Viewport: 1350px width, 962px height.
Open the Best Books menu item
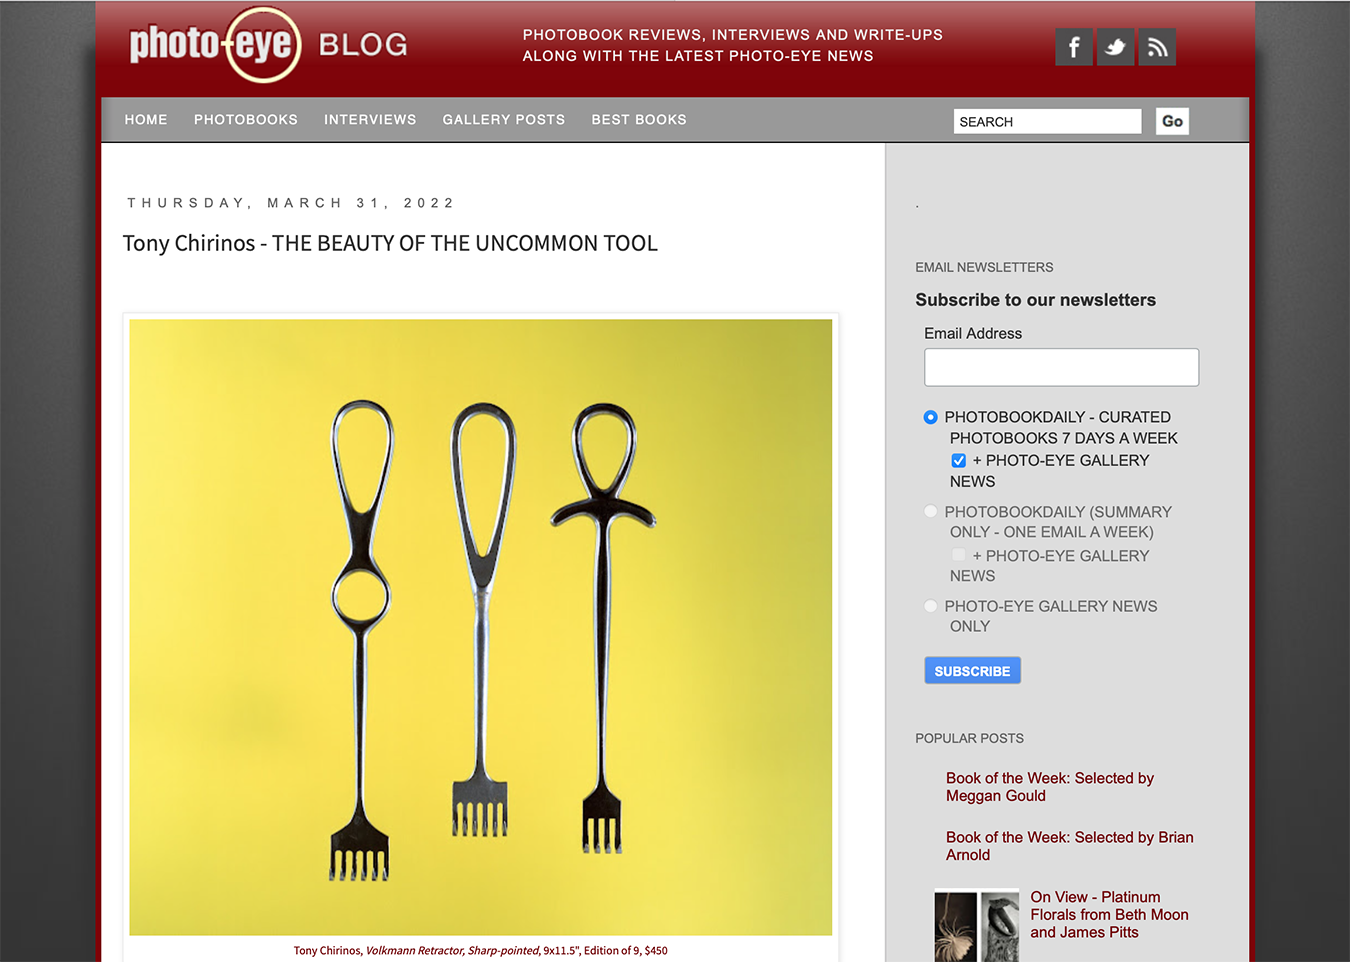point(639,119)
